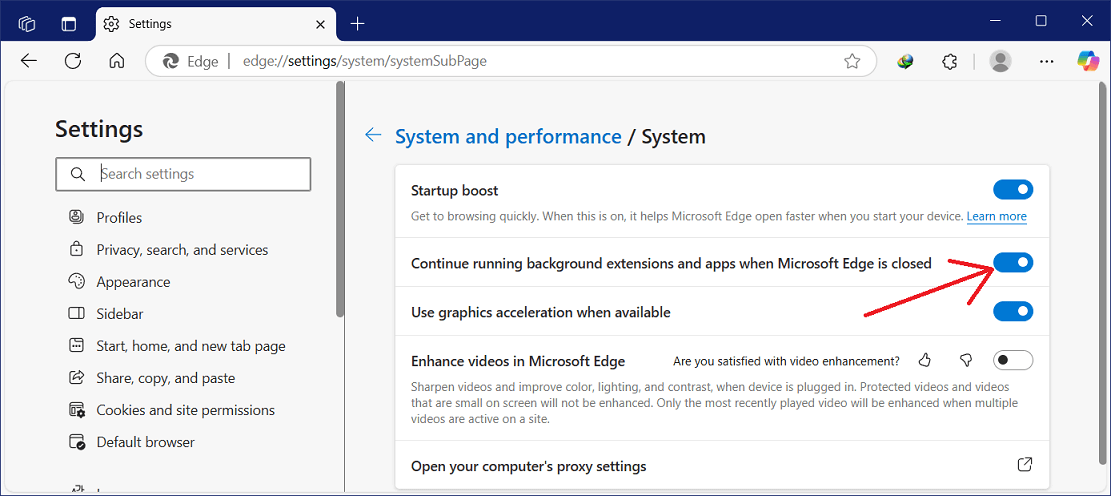This screenshot has height=496, width=1111.
Task: Open the tab actions menu icon
Action: point(69,23)
